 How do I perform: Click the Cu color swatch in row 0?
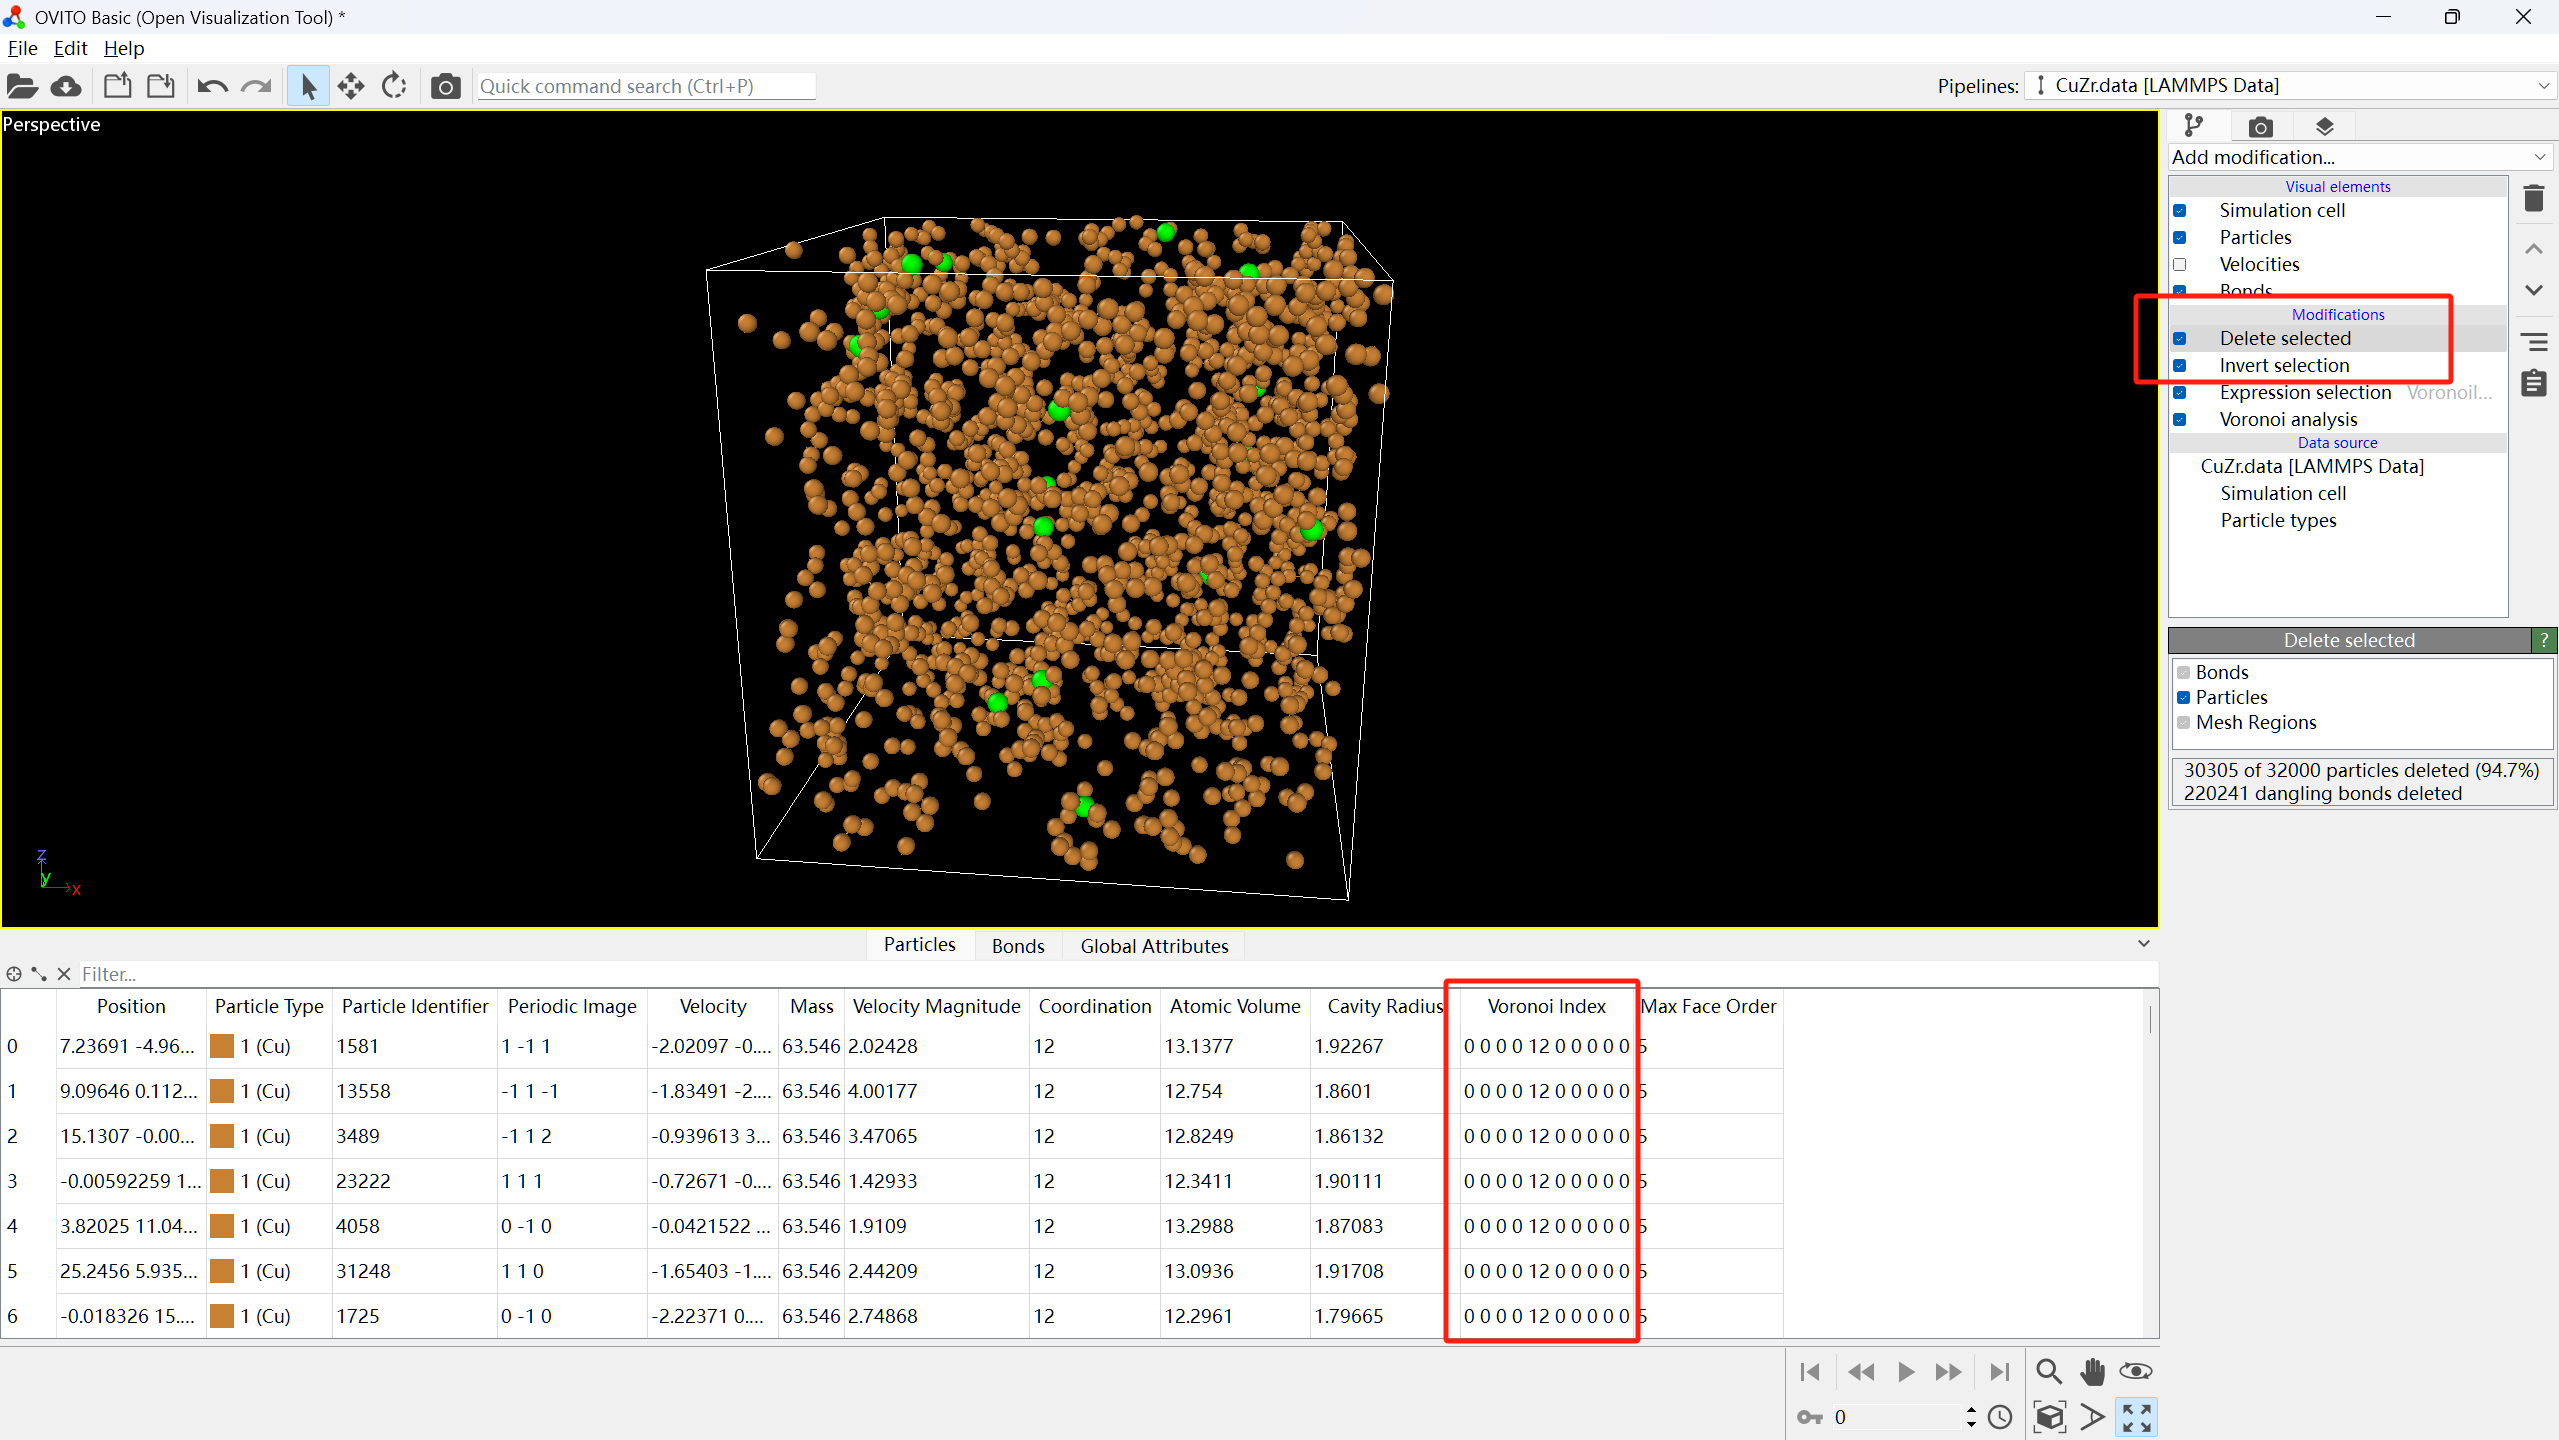[222, 1046]
